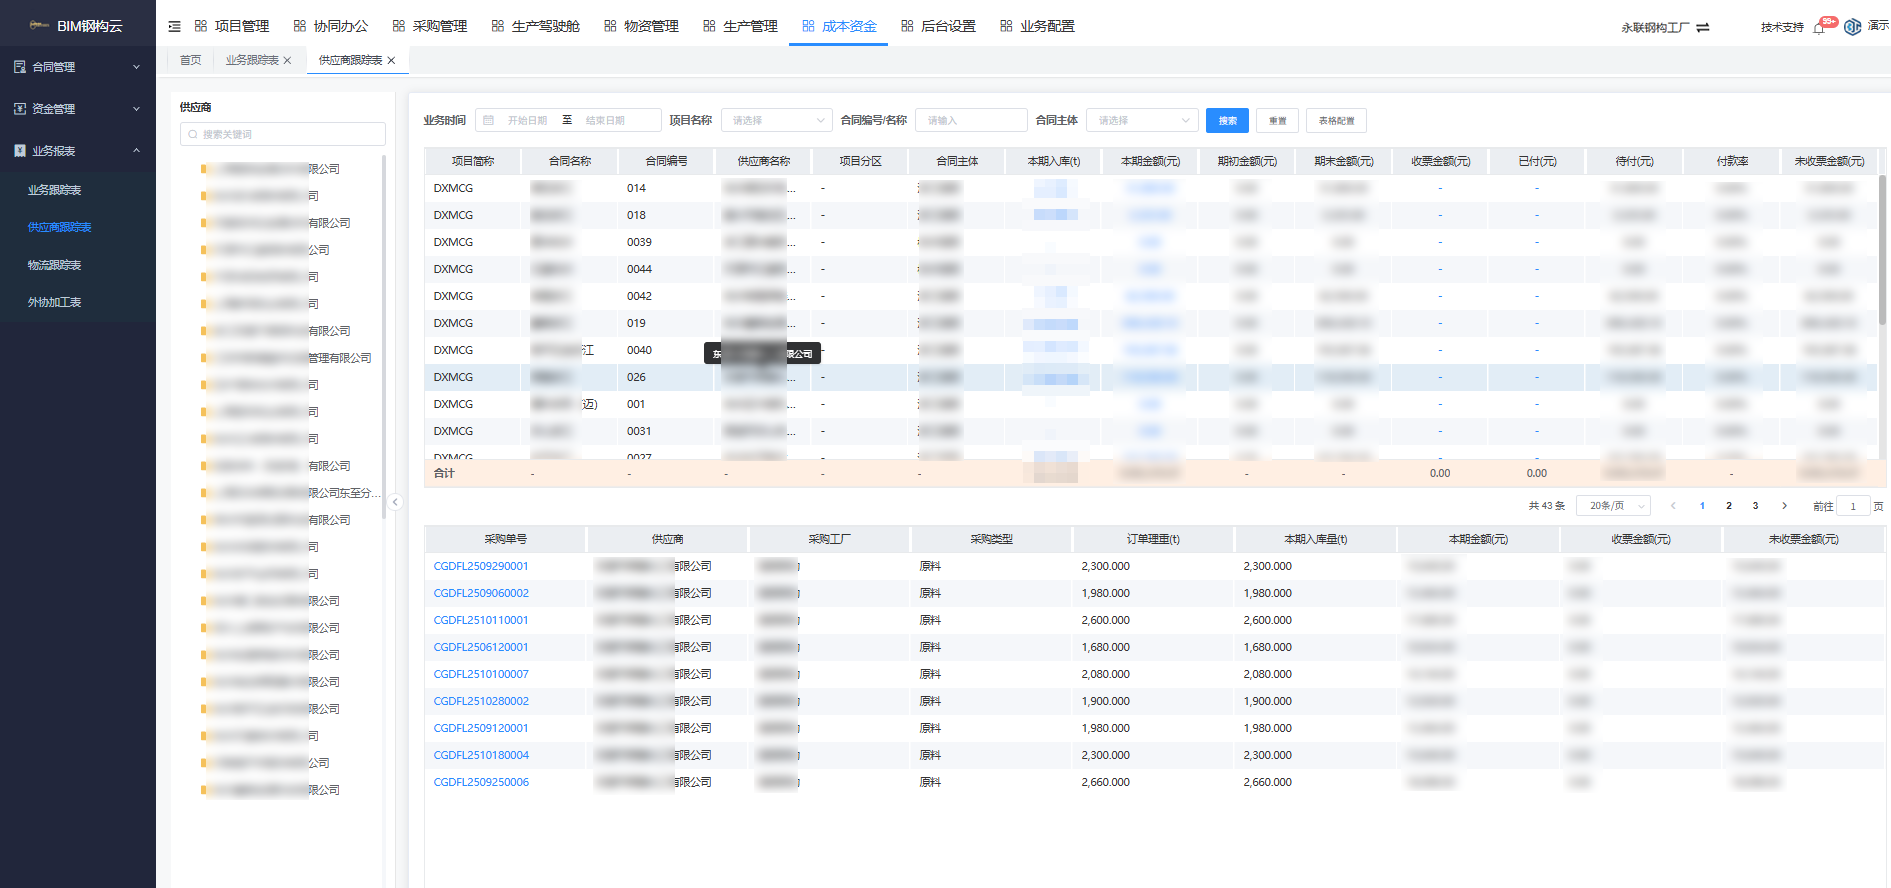This screenshot has width=1891, height=888.
Task: Collapse the supplier panel with arrow handle
Action: coord(396,502)
